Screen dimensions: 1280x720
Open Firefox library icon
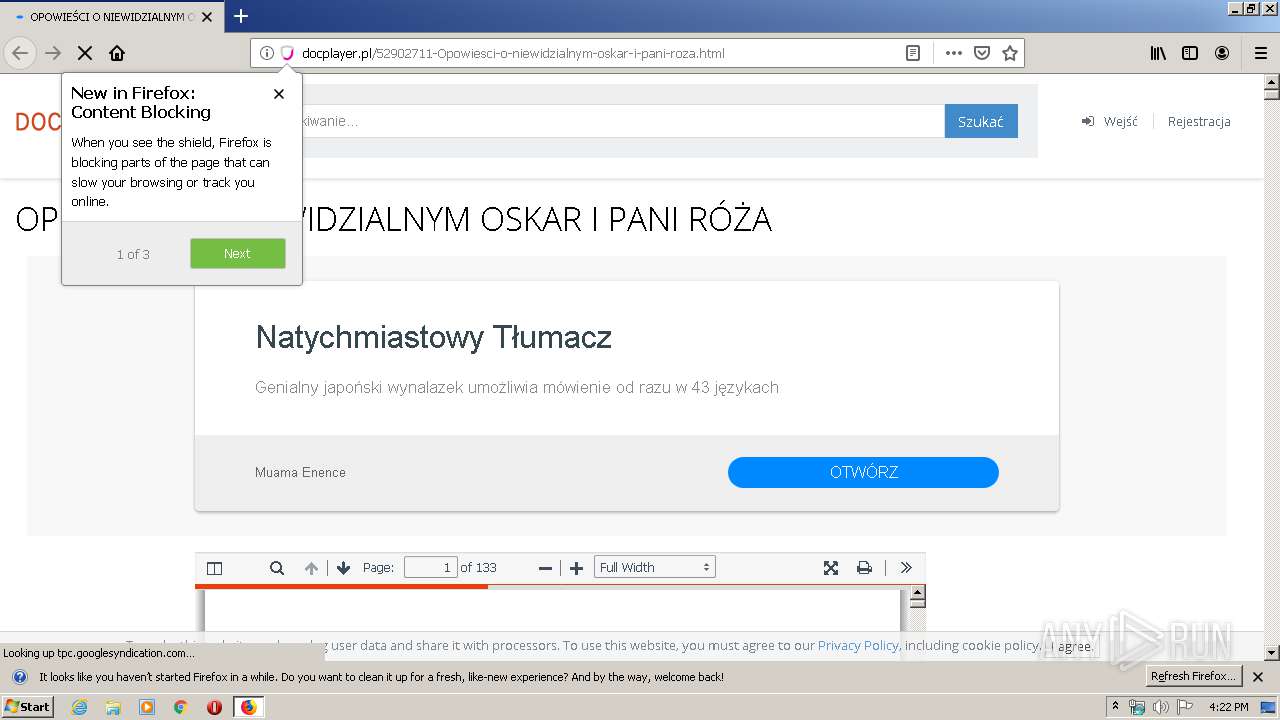pyautogui.click(x=1158, y=53)
